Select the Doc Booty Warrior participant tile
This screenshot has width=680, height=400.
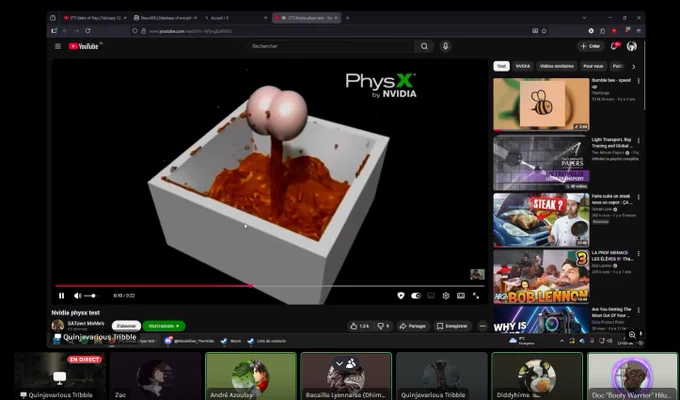click(632, 376)
